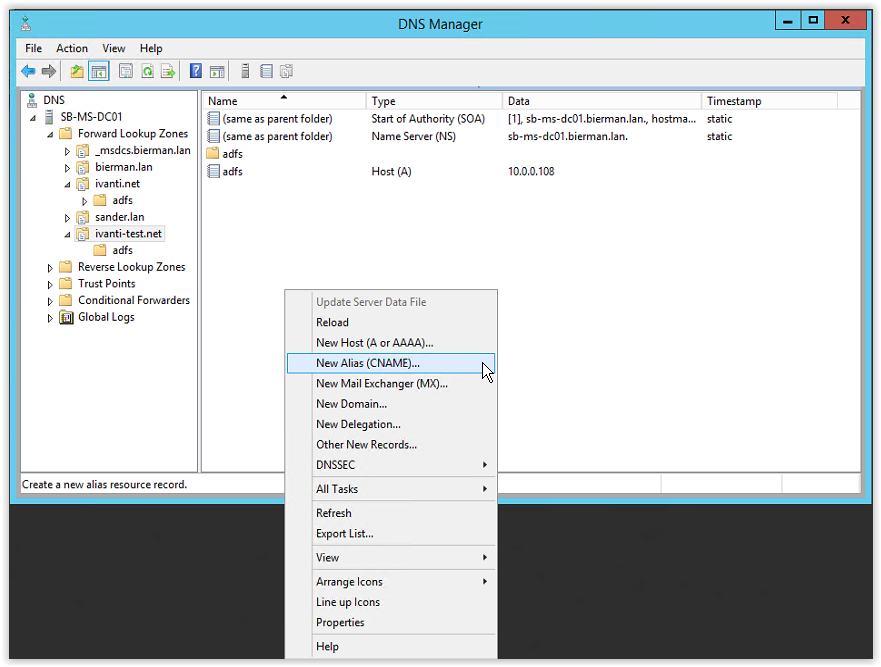Choose New Alias (CNAME)... from context menu
881x667 pixels.
(390, 363)
